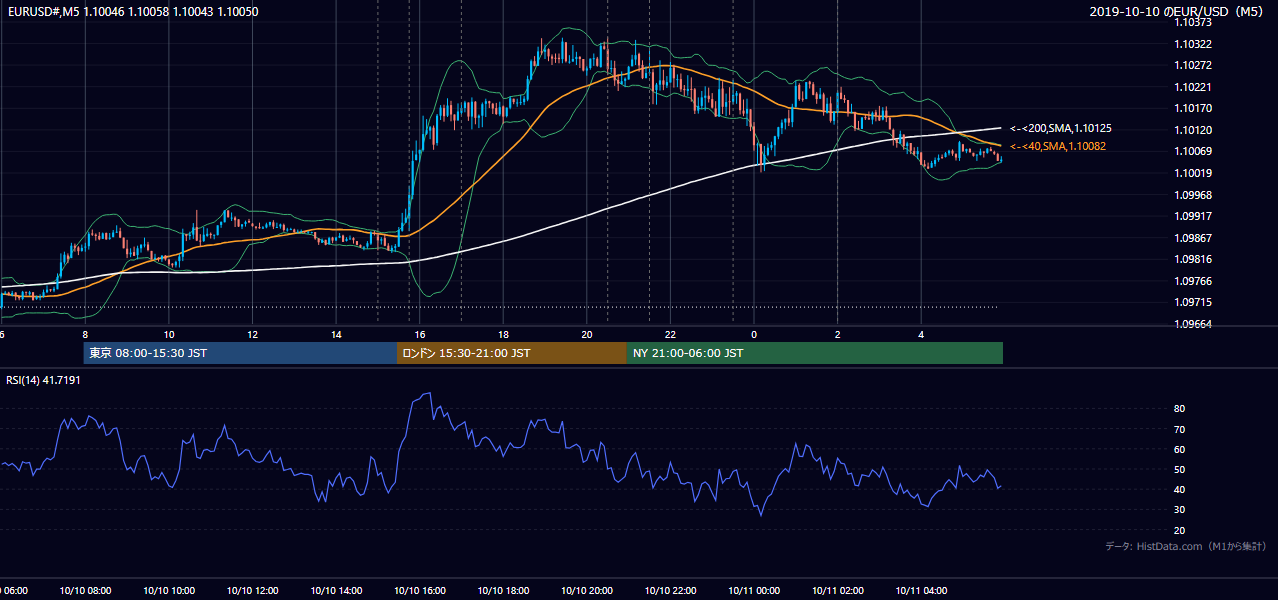
Task: Click the 10/10 14:00 date axis label
Action: tap(336, 591)
